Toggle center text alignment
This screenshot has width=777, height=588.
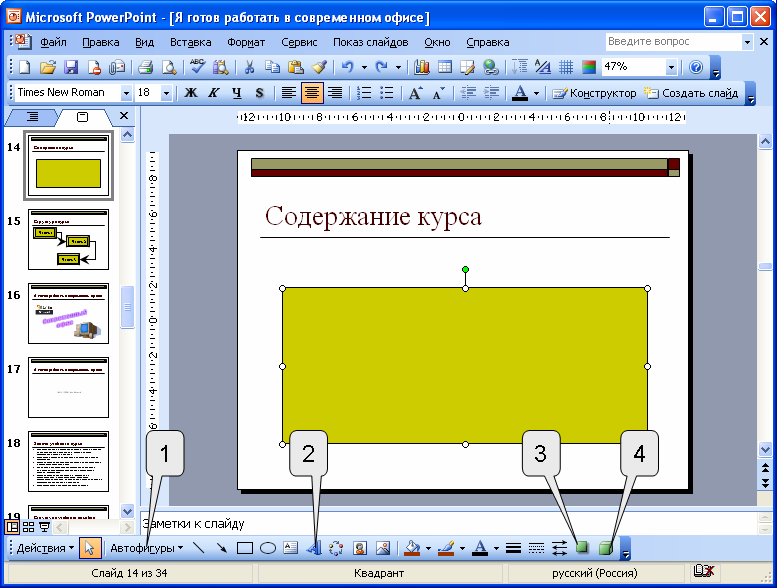[x=312, y=93]
